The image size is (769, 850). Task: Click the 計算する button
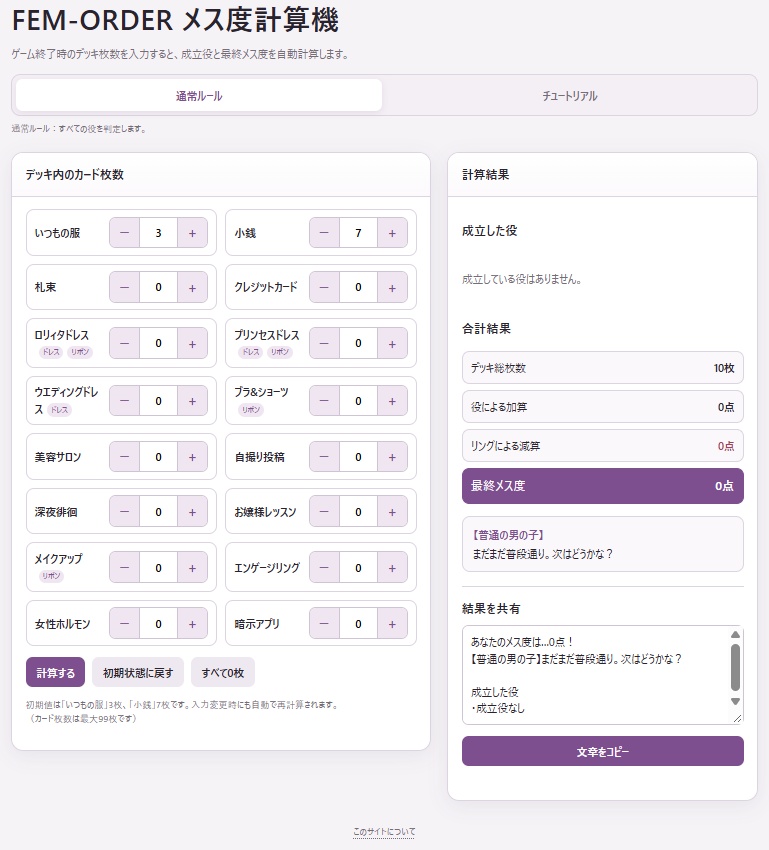pyautogui.click(x=55, y=672)
